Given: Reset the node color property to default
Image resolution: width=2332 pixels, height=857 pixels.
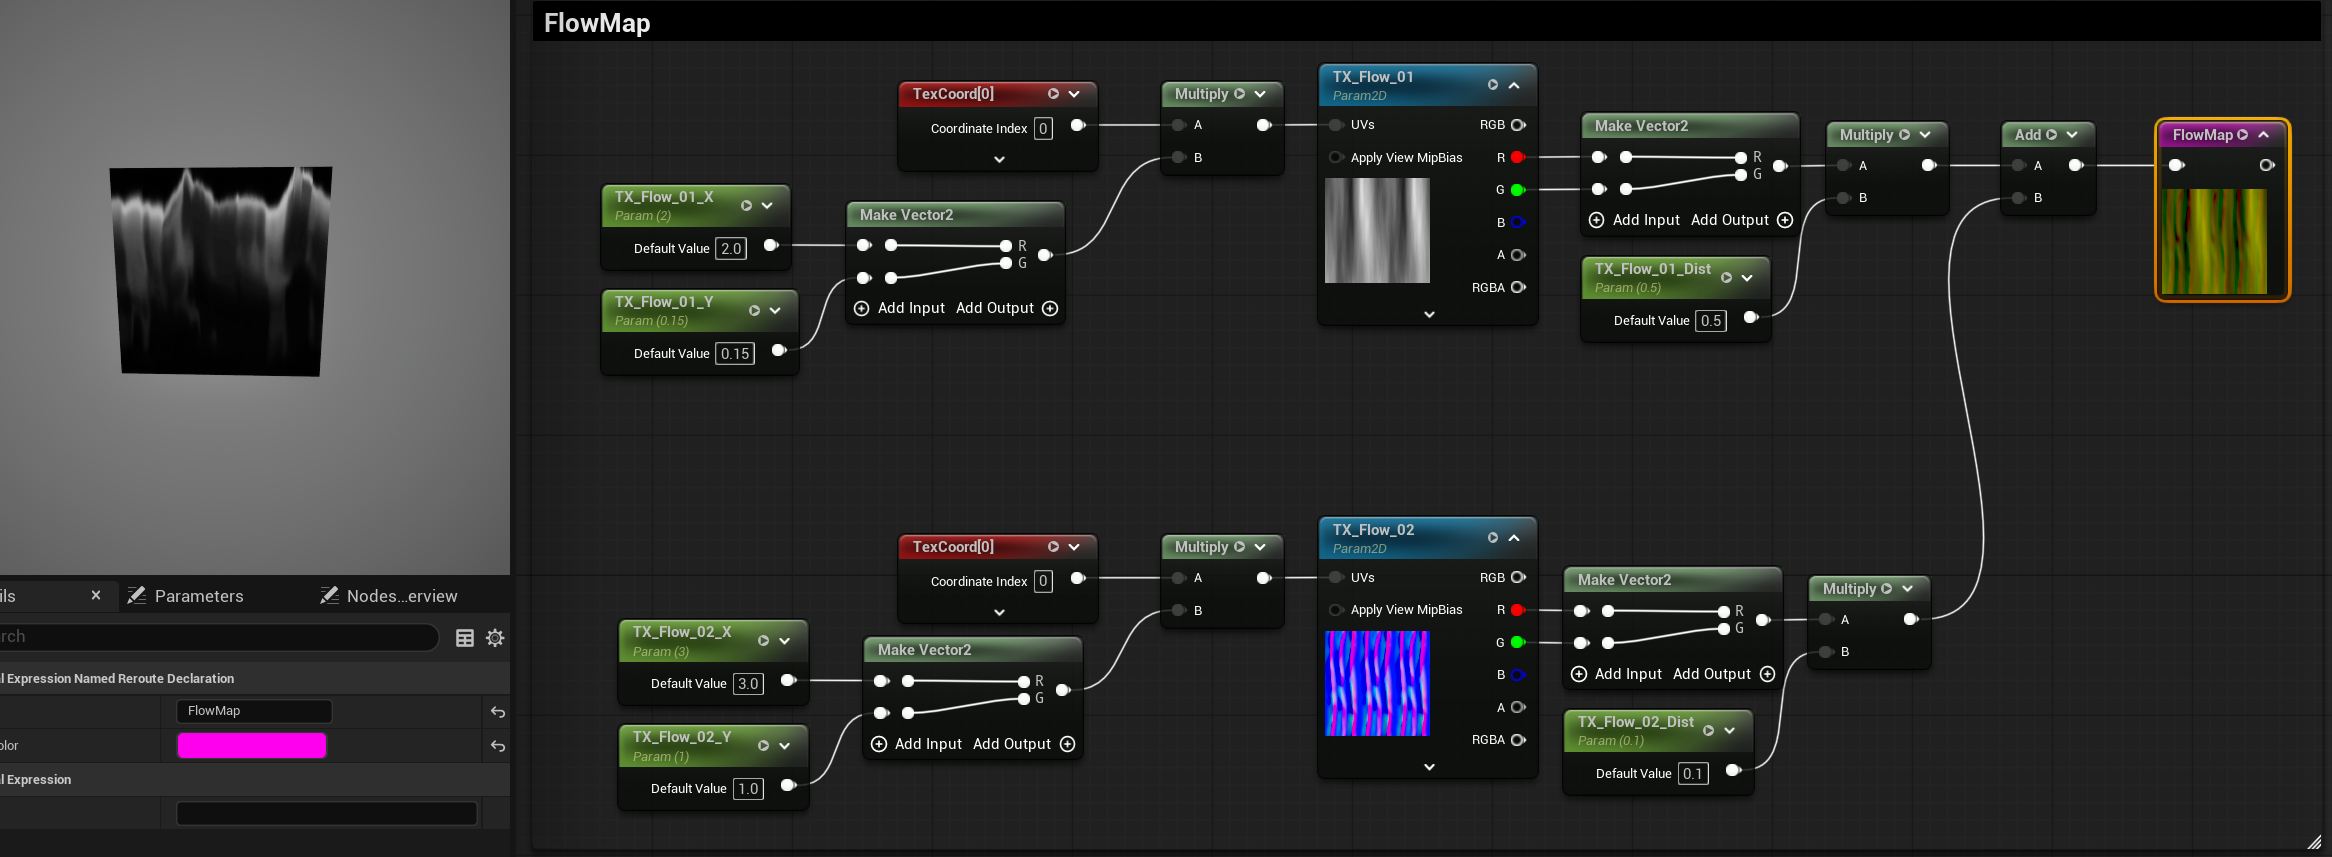Looking at the screenshot, I should click(498, 746).
